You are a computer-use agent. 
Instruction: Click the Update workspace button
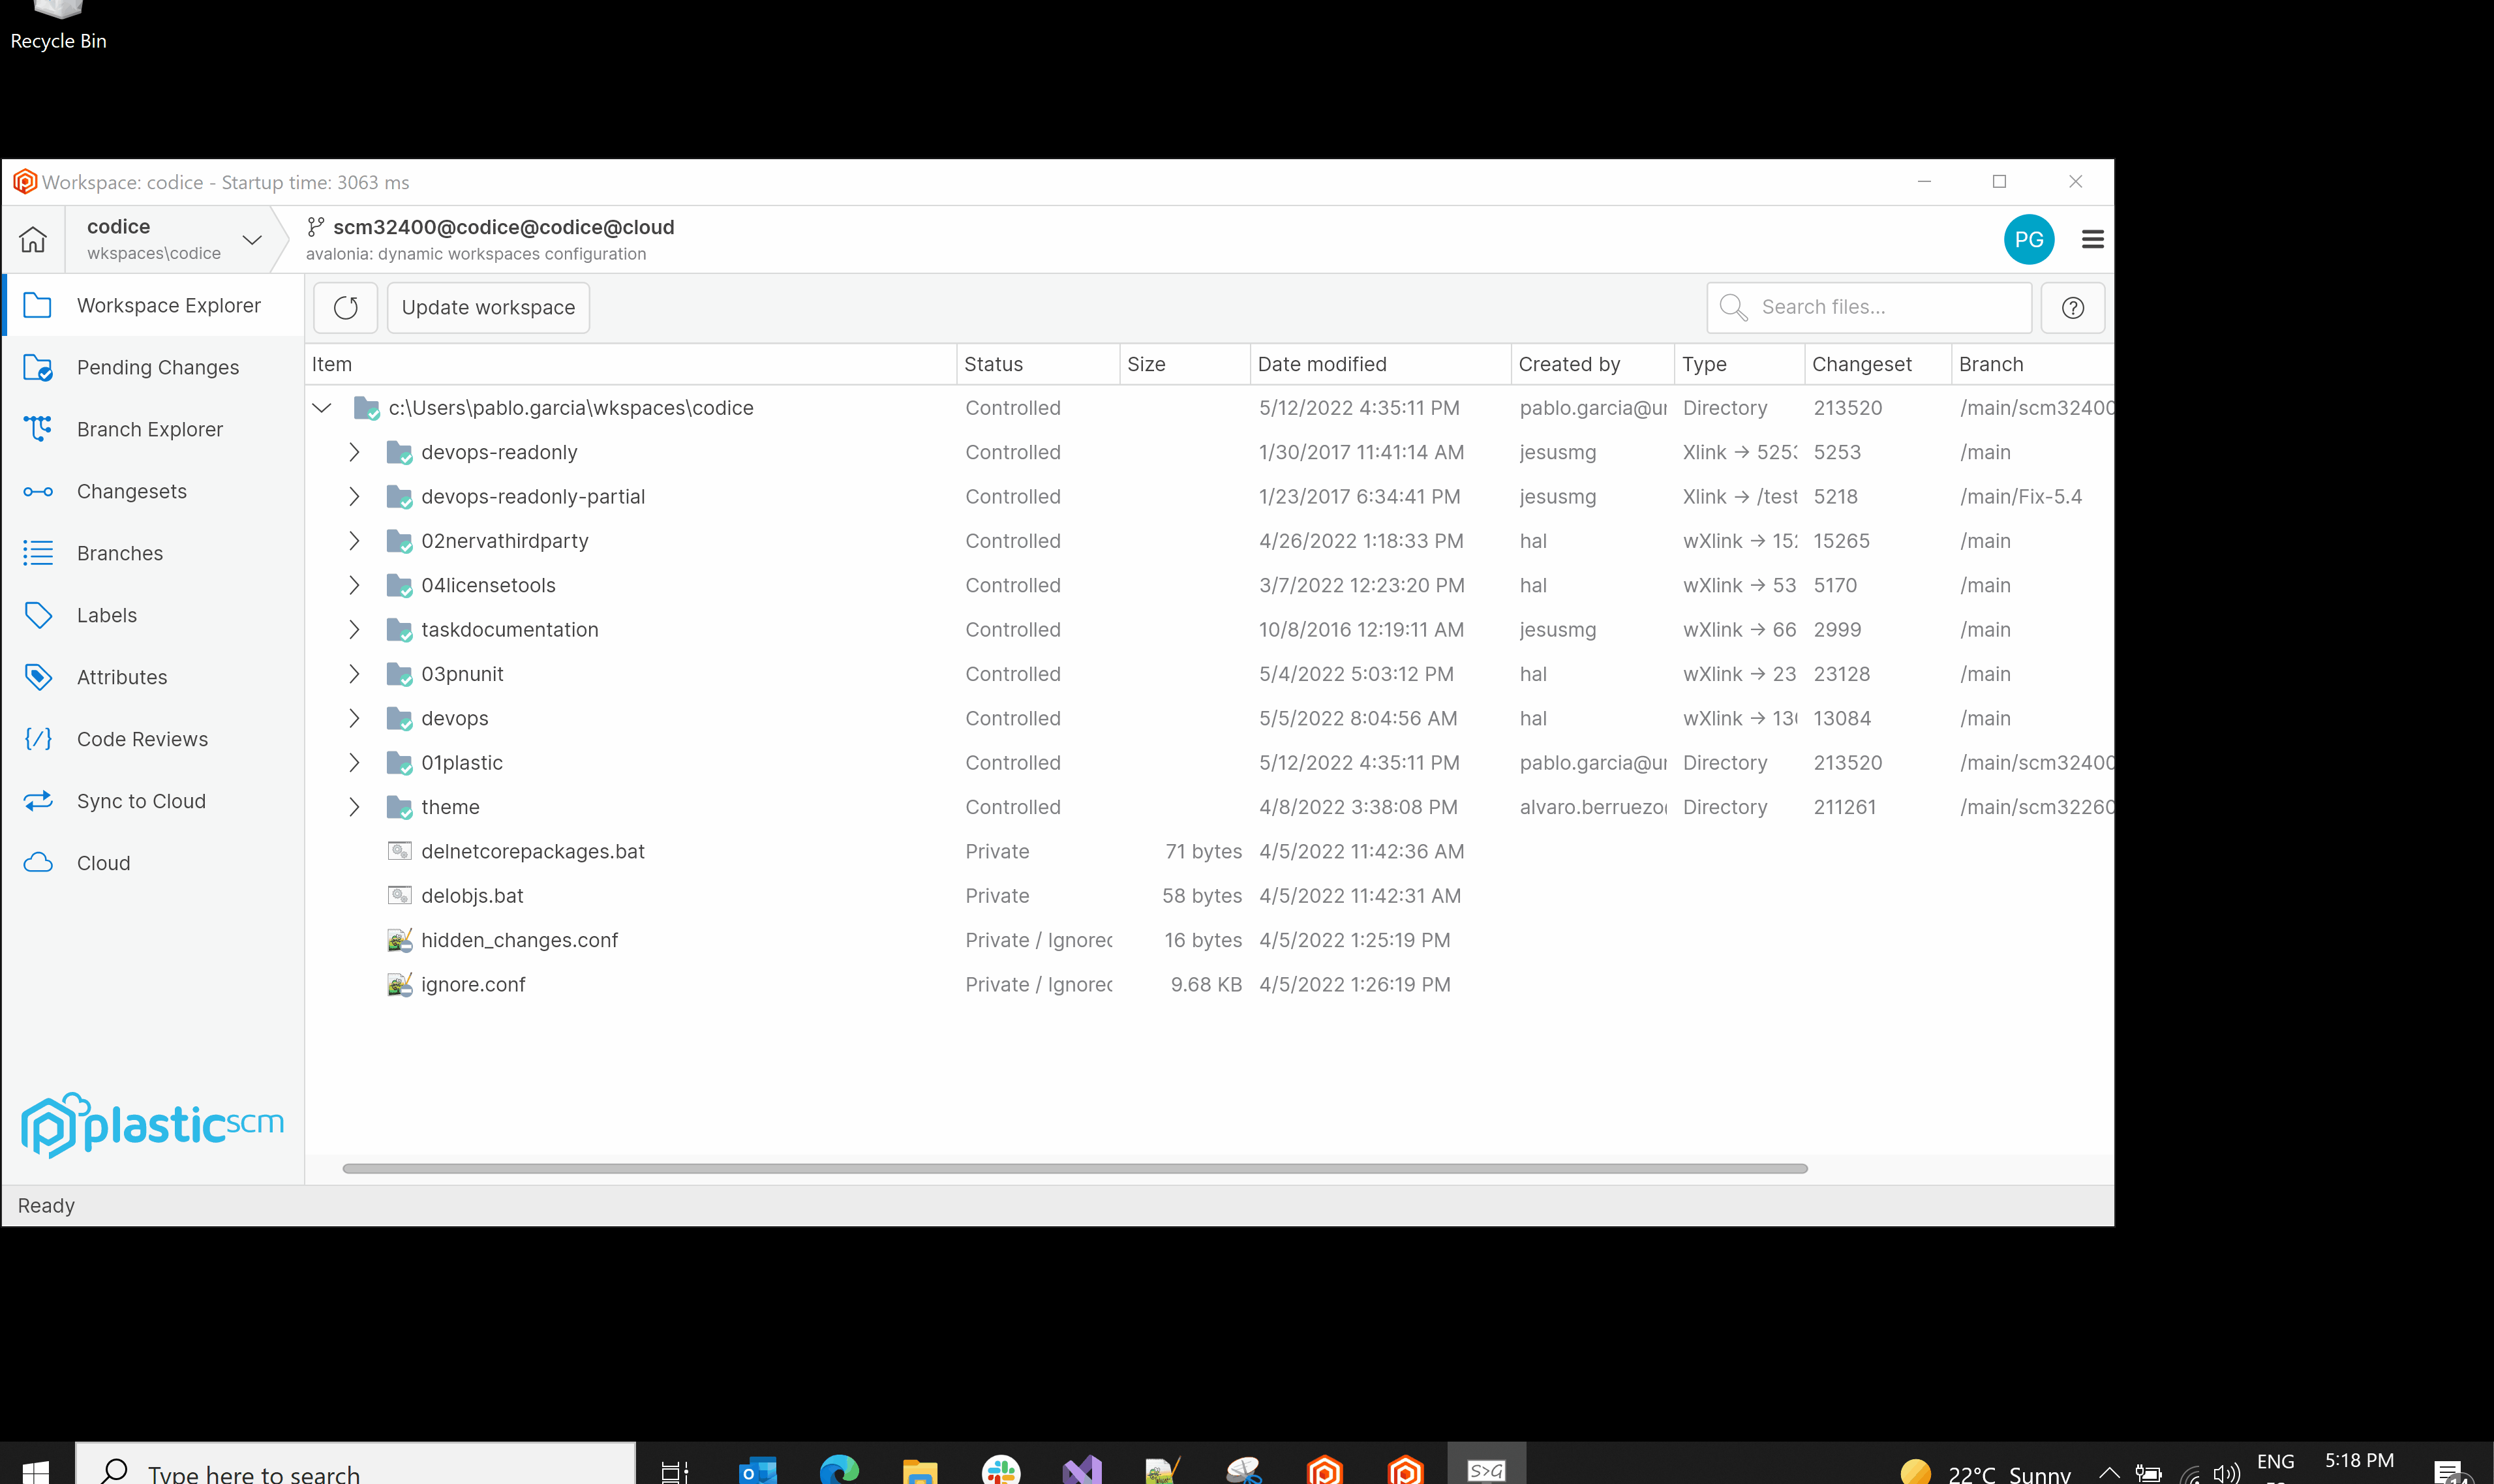488,307
